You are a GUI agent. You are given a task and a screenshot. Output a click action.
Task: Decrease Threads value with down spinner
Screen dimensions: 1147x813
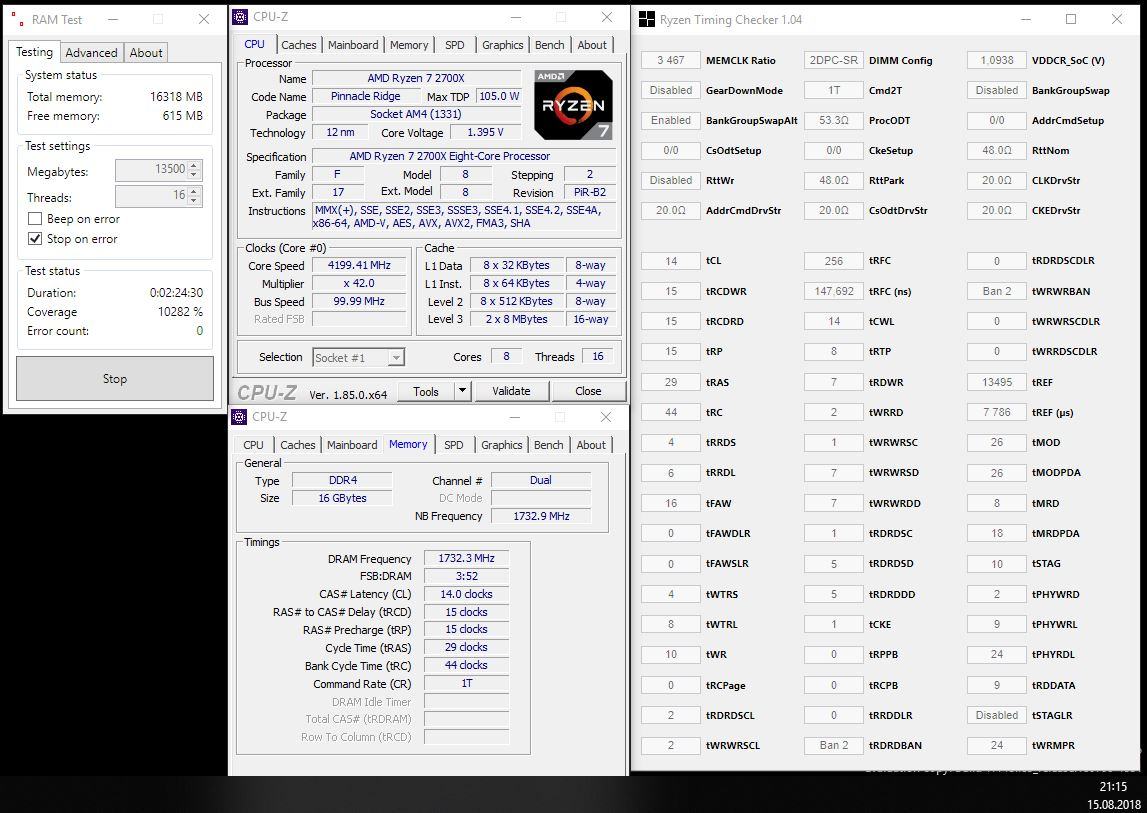[x=194, y=200]
